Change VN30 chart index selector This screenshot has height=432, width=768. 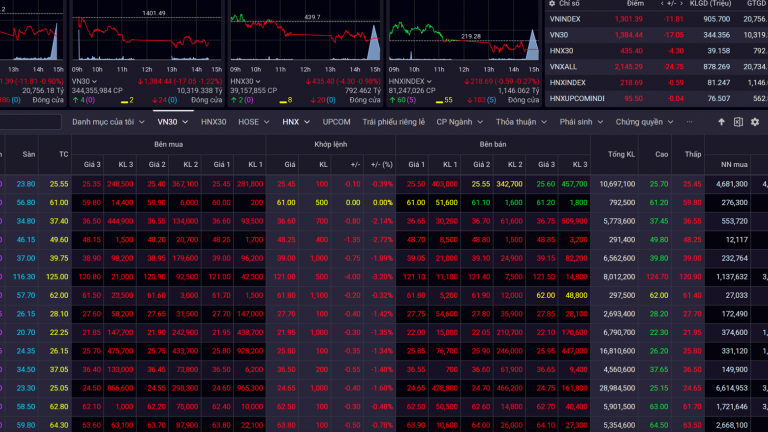click(84, 81)
